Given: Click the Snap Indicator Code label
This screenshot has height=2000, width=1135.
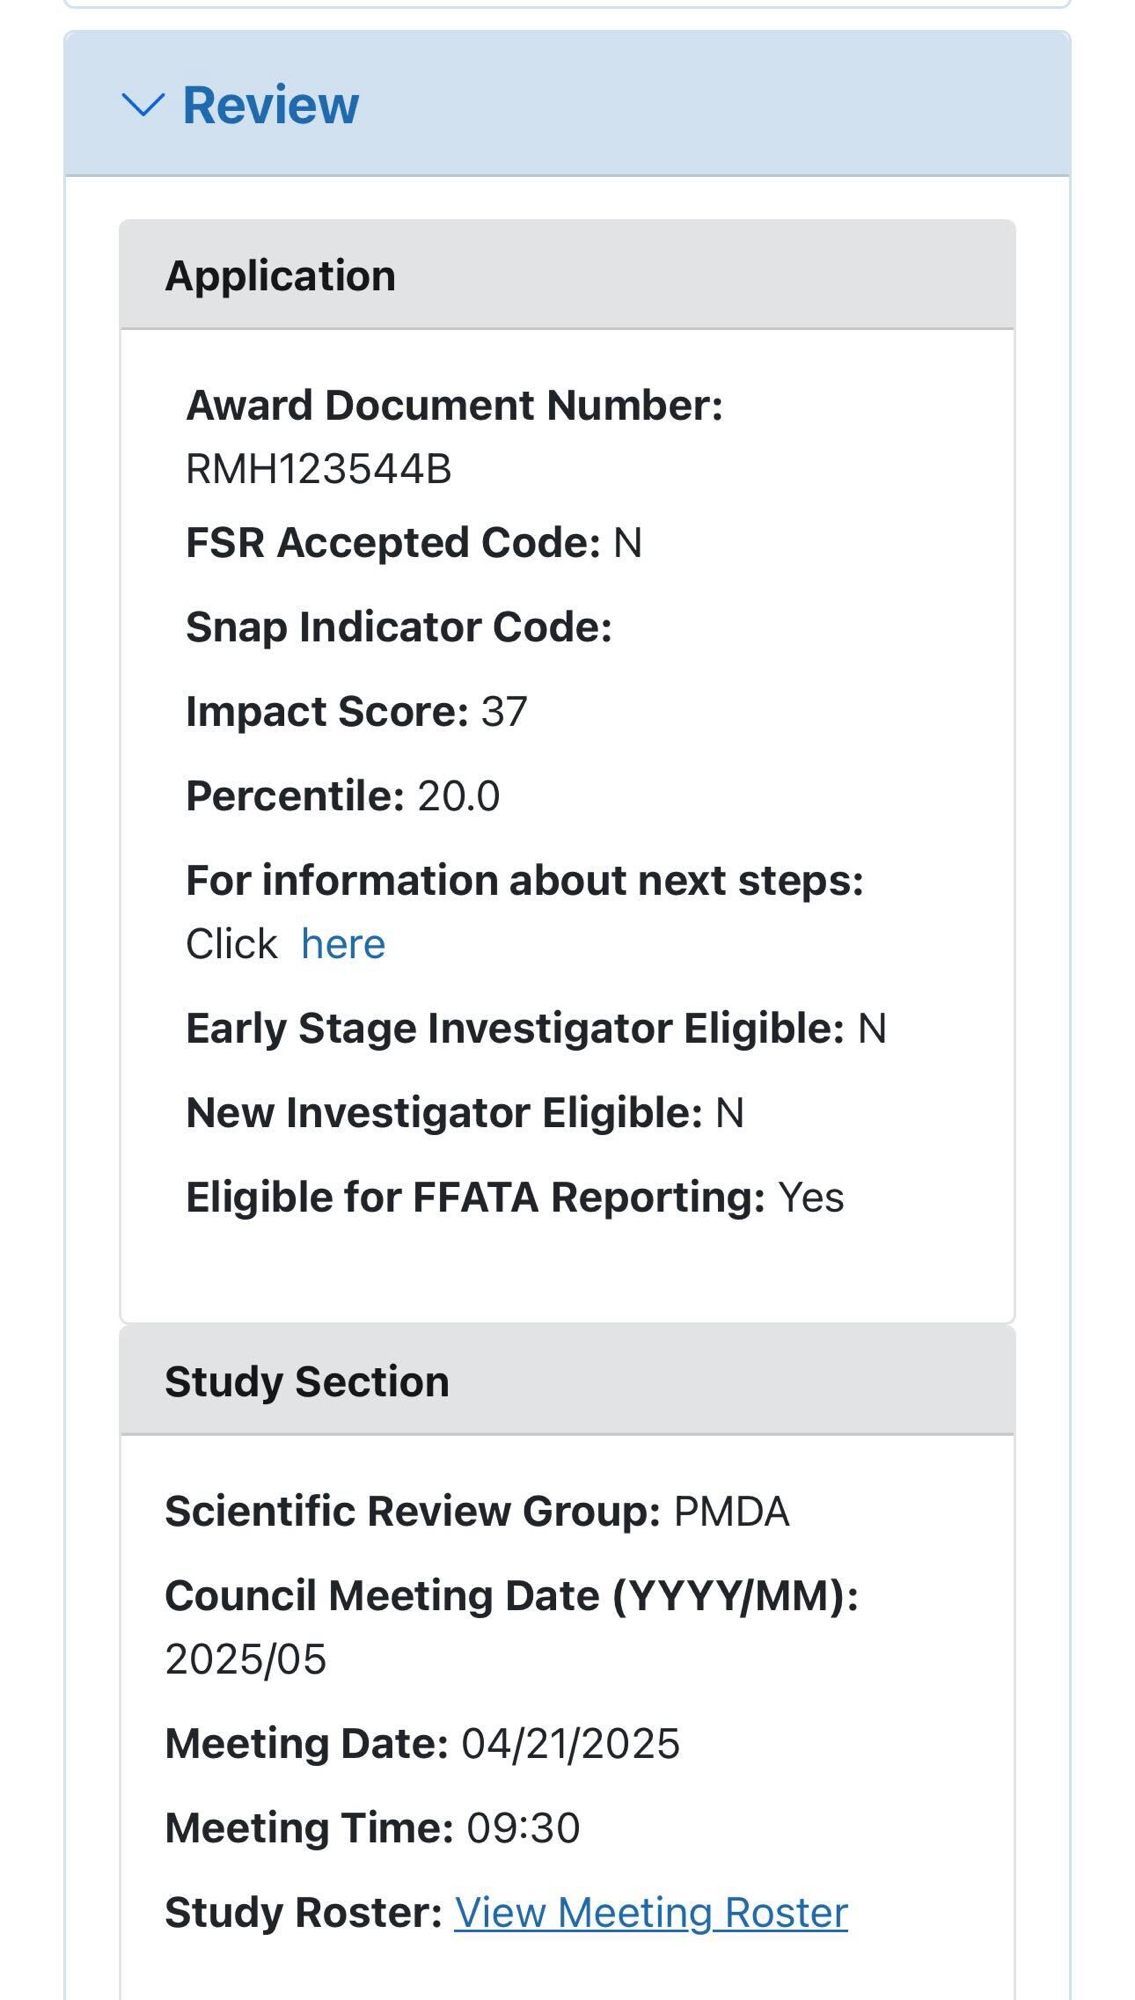Looking at the screenshot, I should [x=398, y=628].
